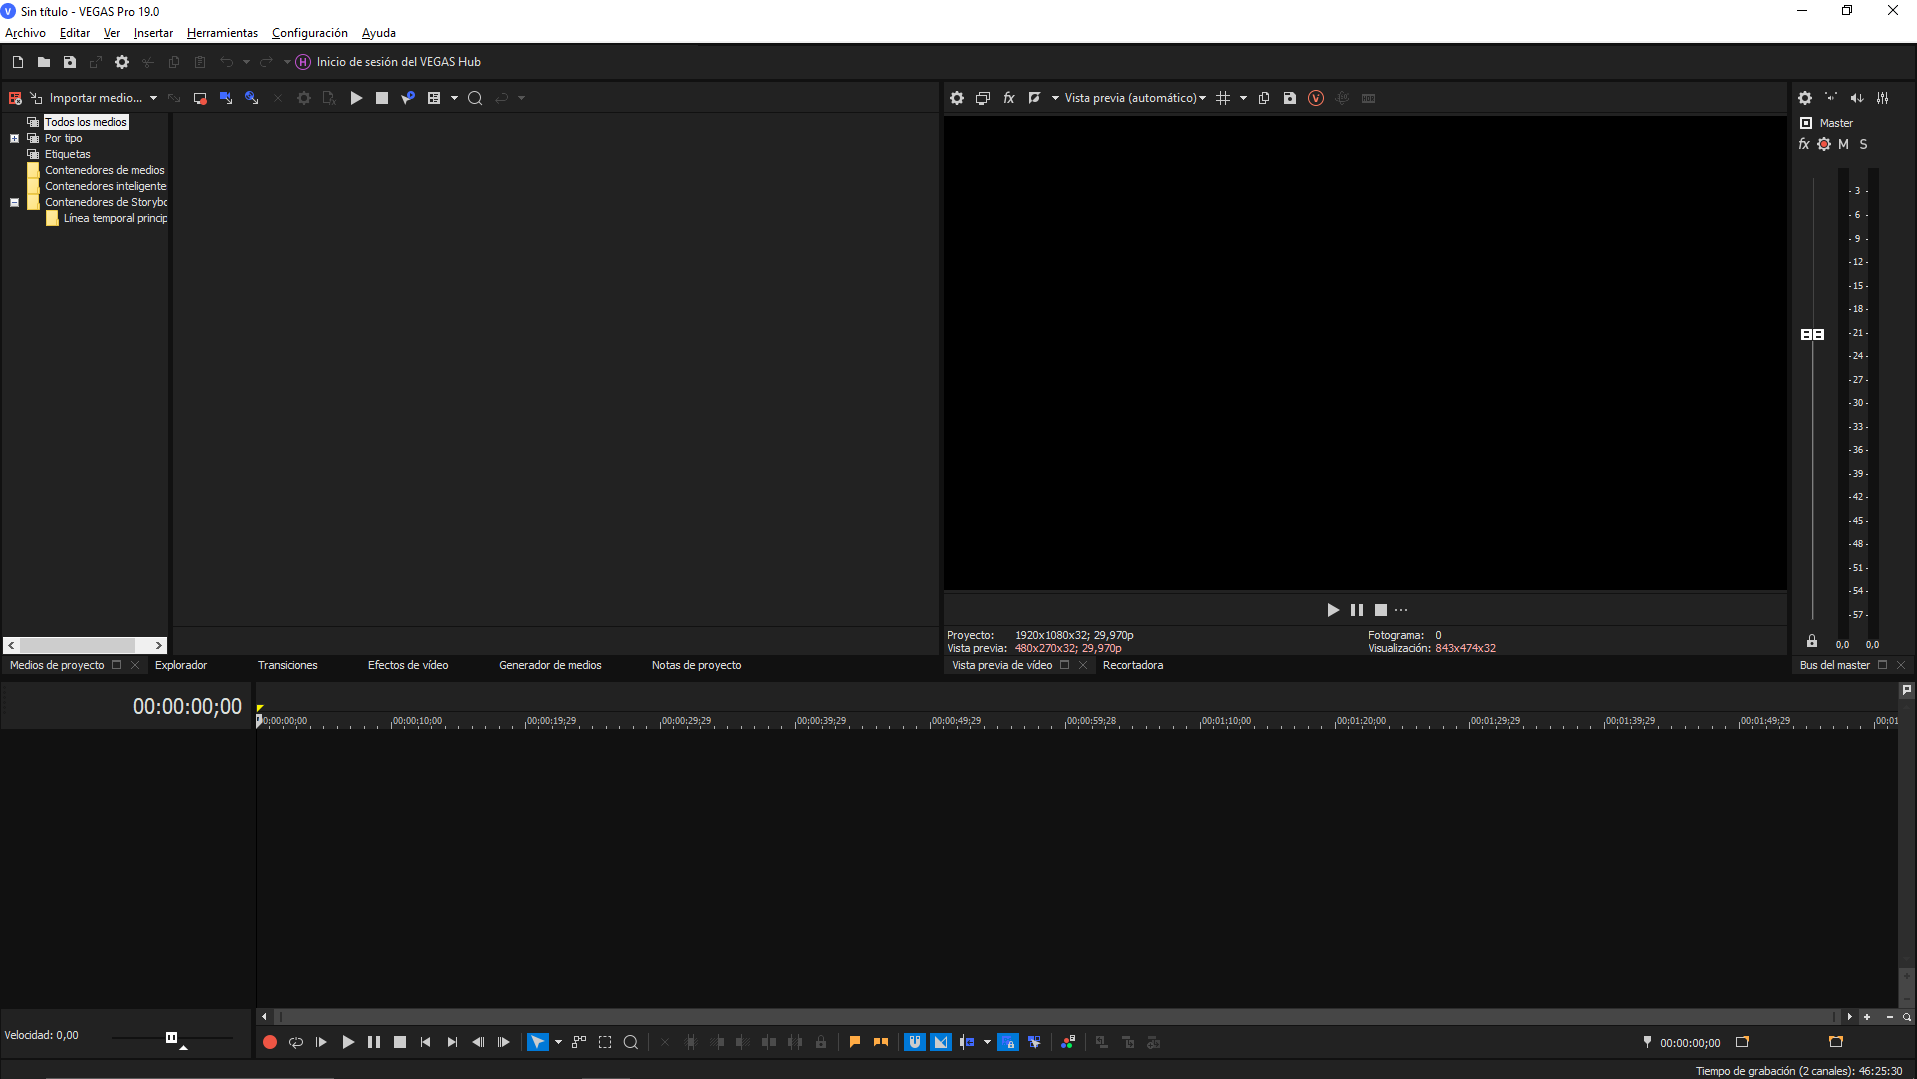Screen dimensions: 1917x1079
Task: Copy snapshot to clipboard in preview toolbar
Action: coord(1264,98)
